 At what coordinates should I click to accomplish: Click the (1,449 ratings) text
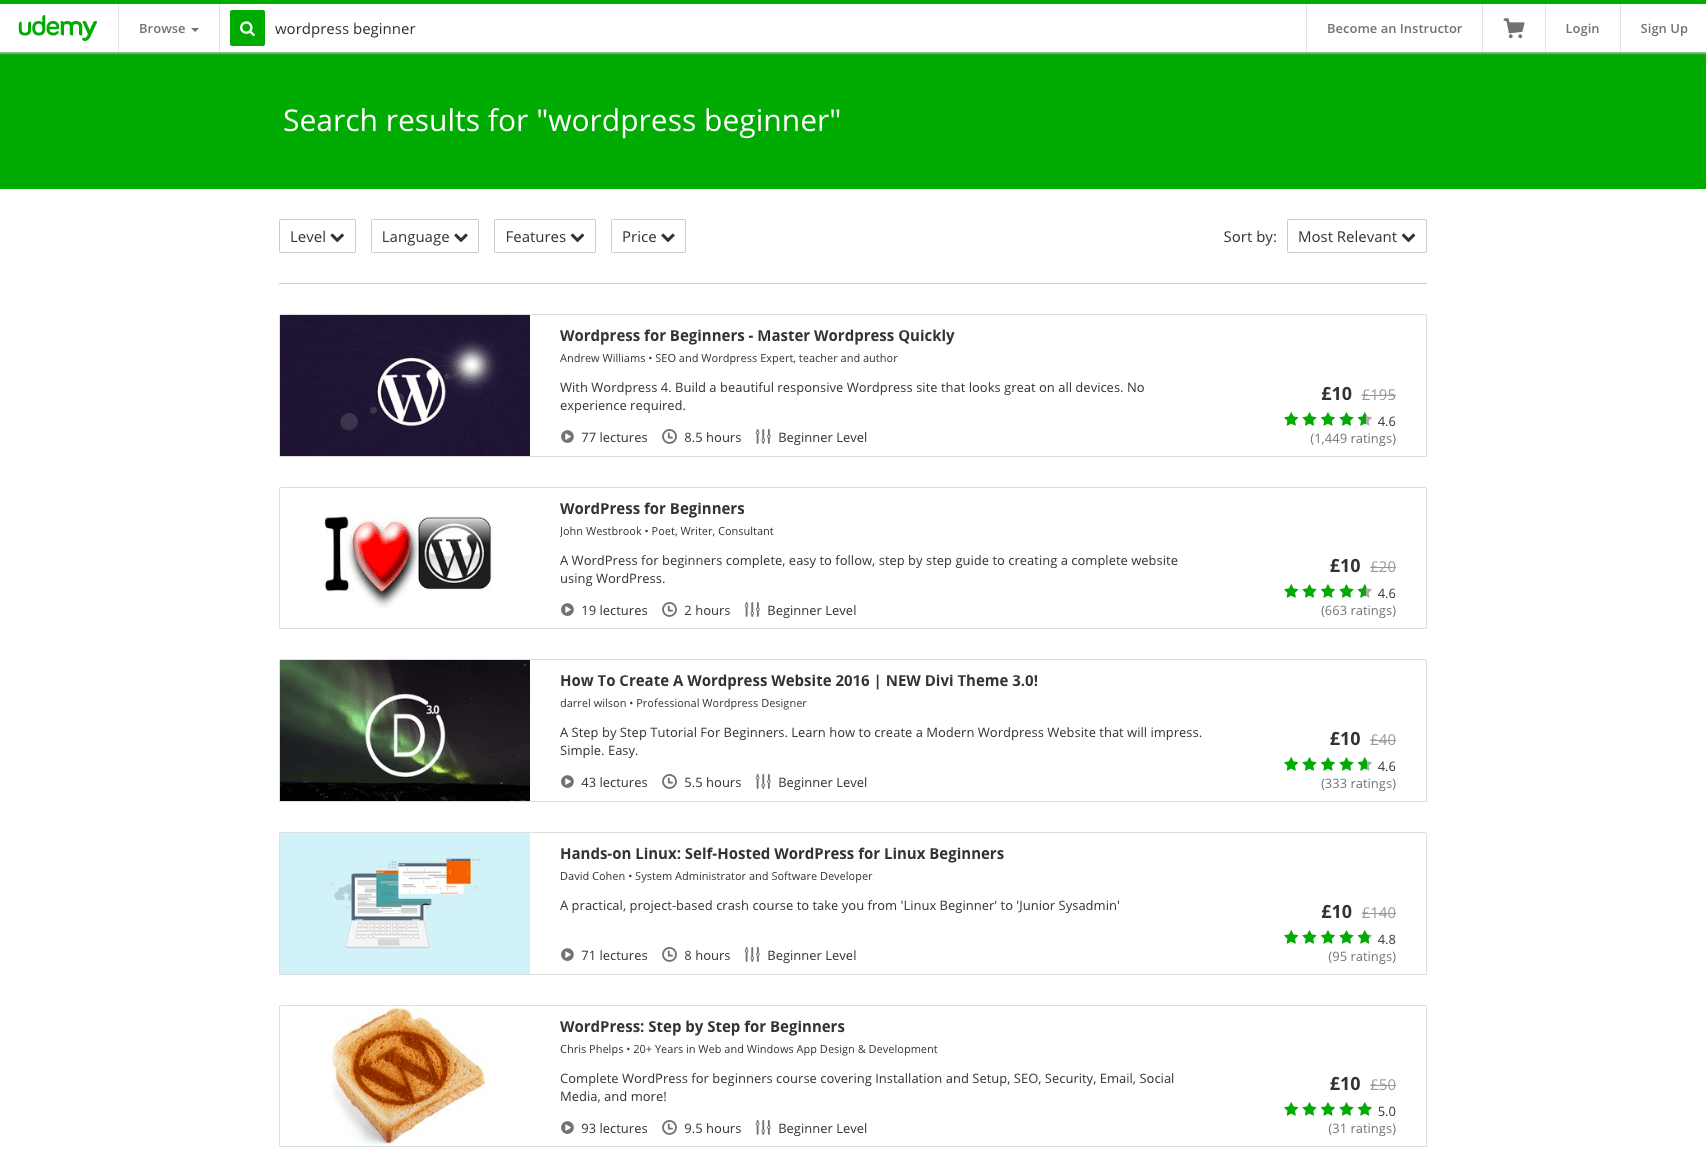(x=1353, y=439)
